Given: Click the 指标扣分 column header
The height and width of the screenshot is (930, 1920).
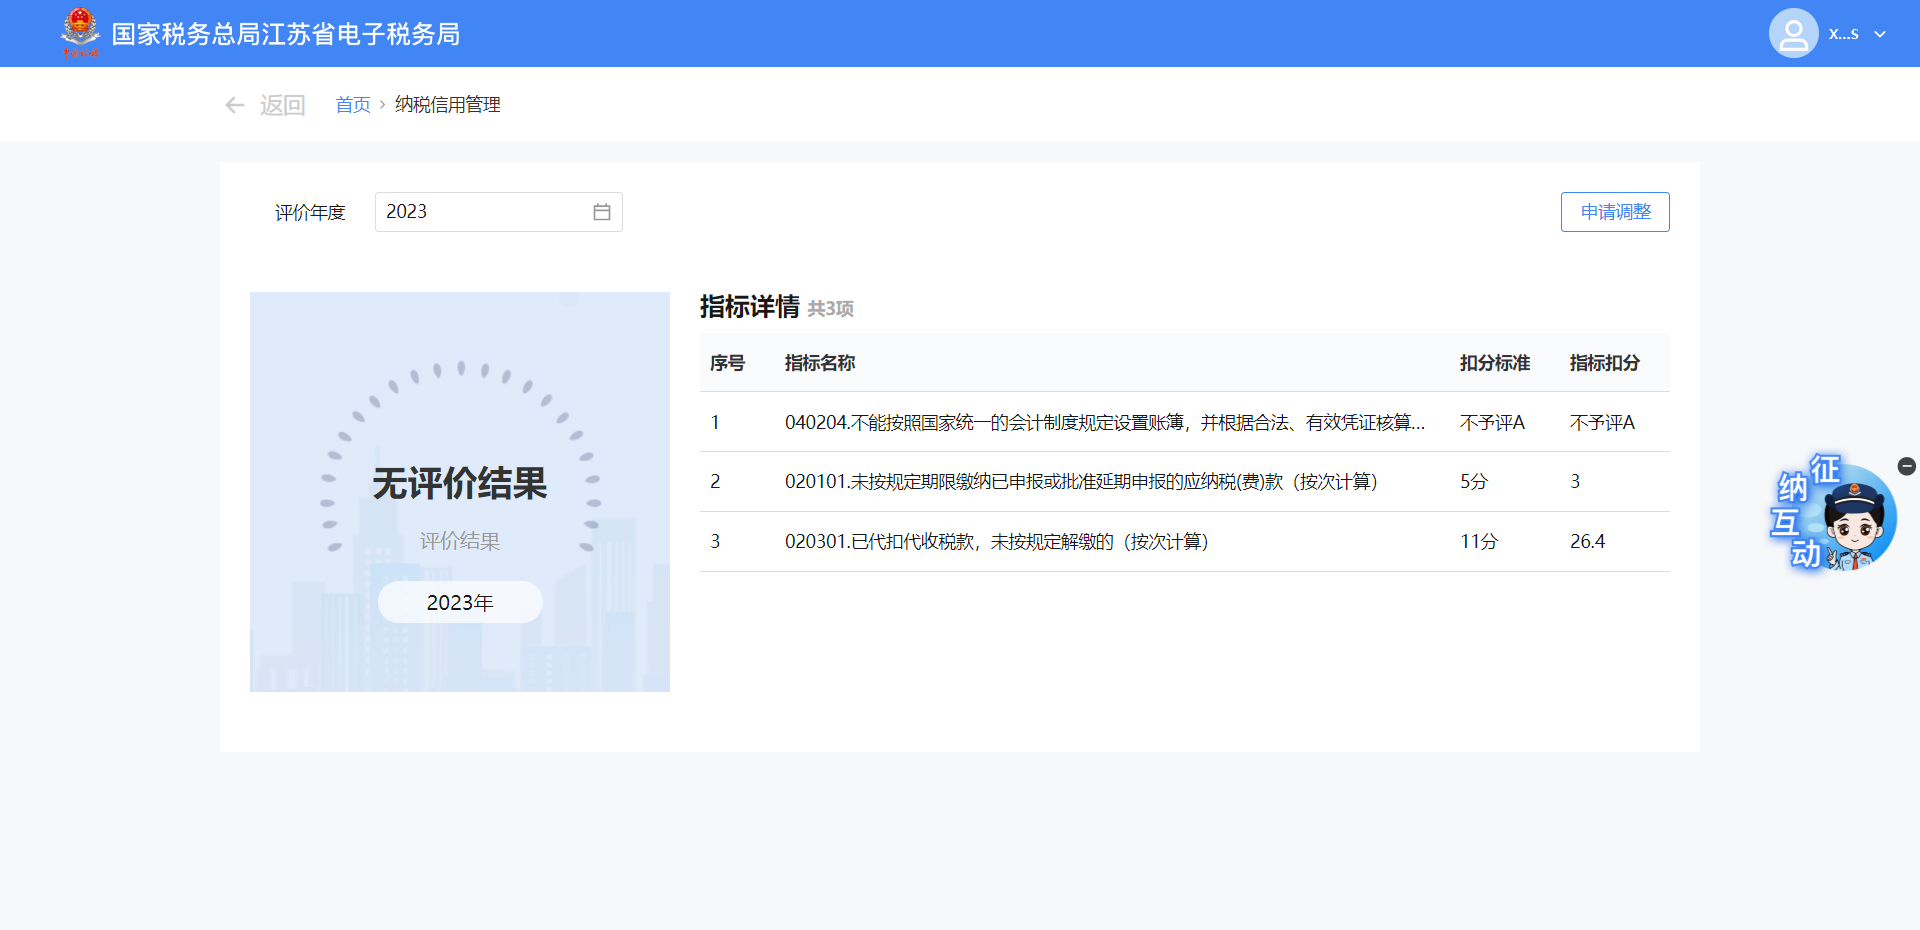Looking at the screenshot, I should pos(1604,363).
